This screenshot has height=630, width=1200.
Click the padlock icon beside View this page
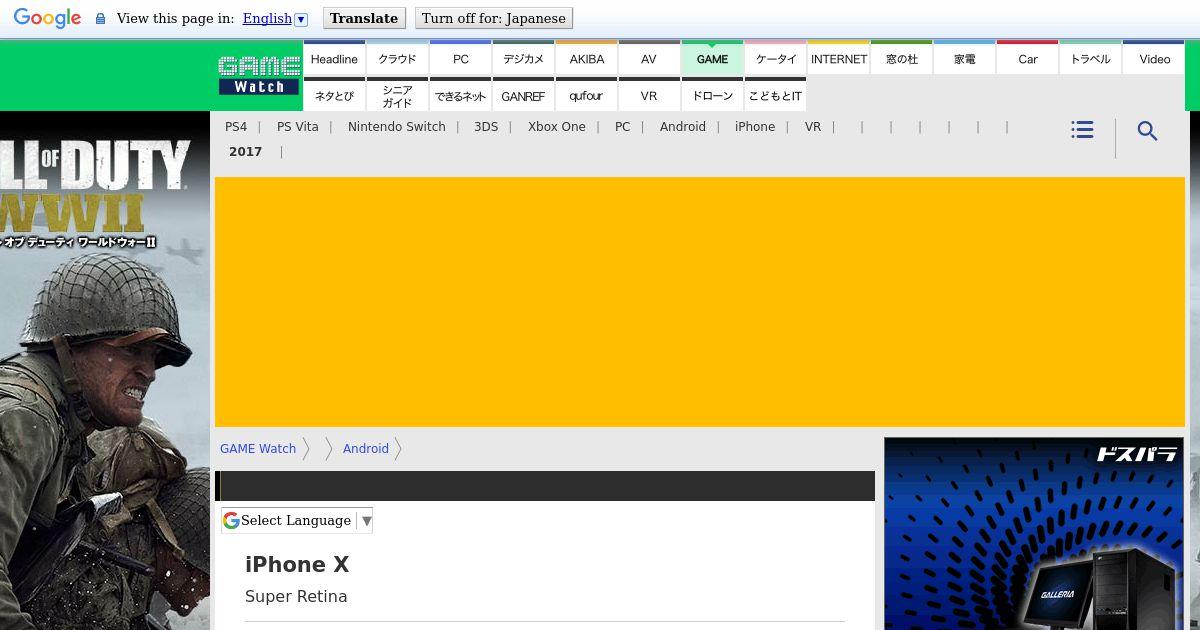click(x=100, y=19)
